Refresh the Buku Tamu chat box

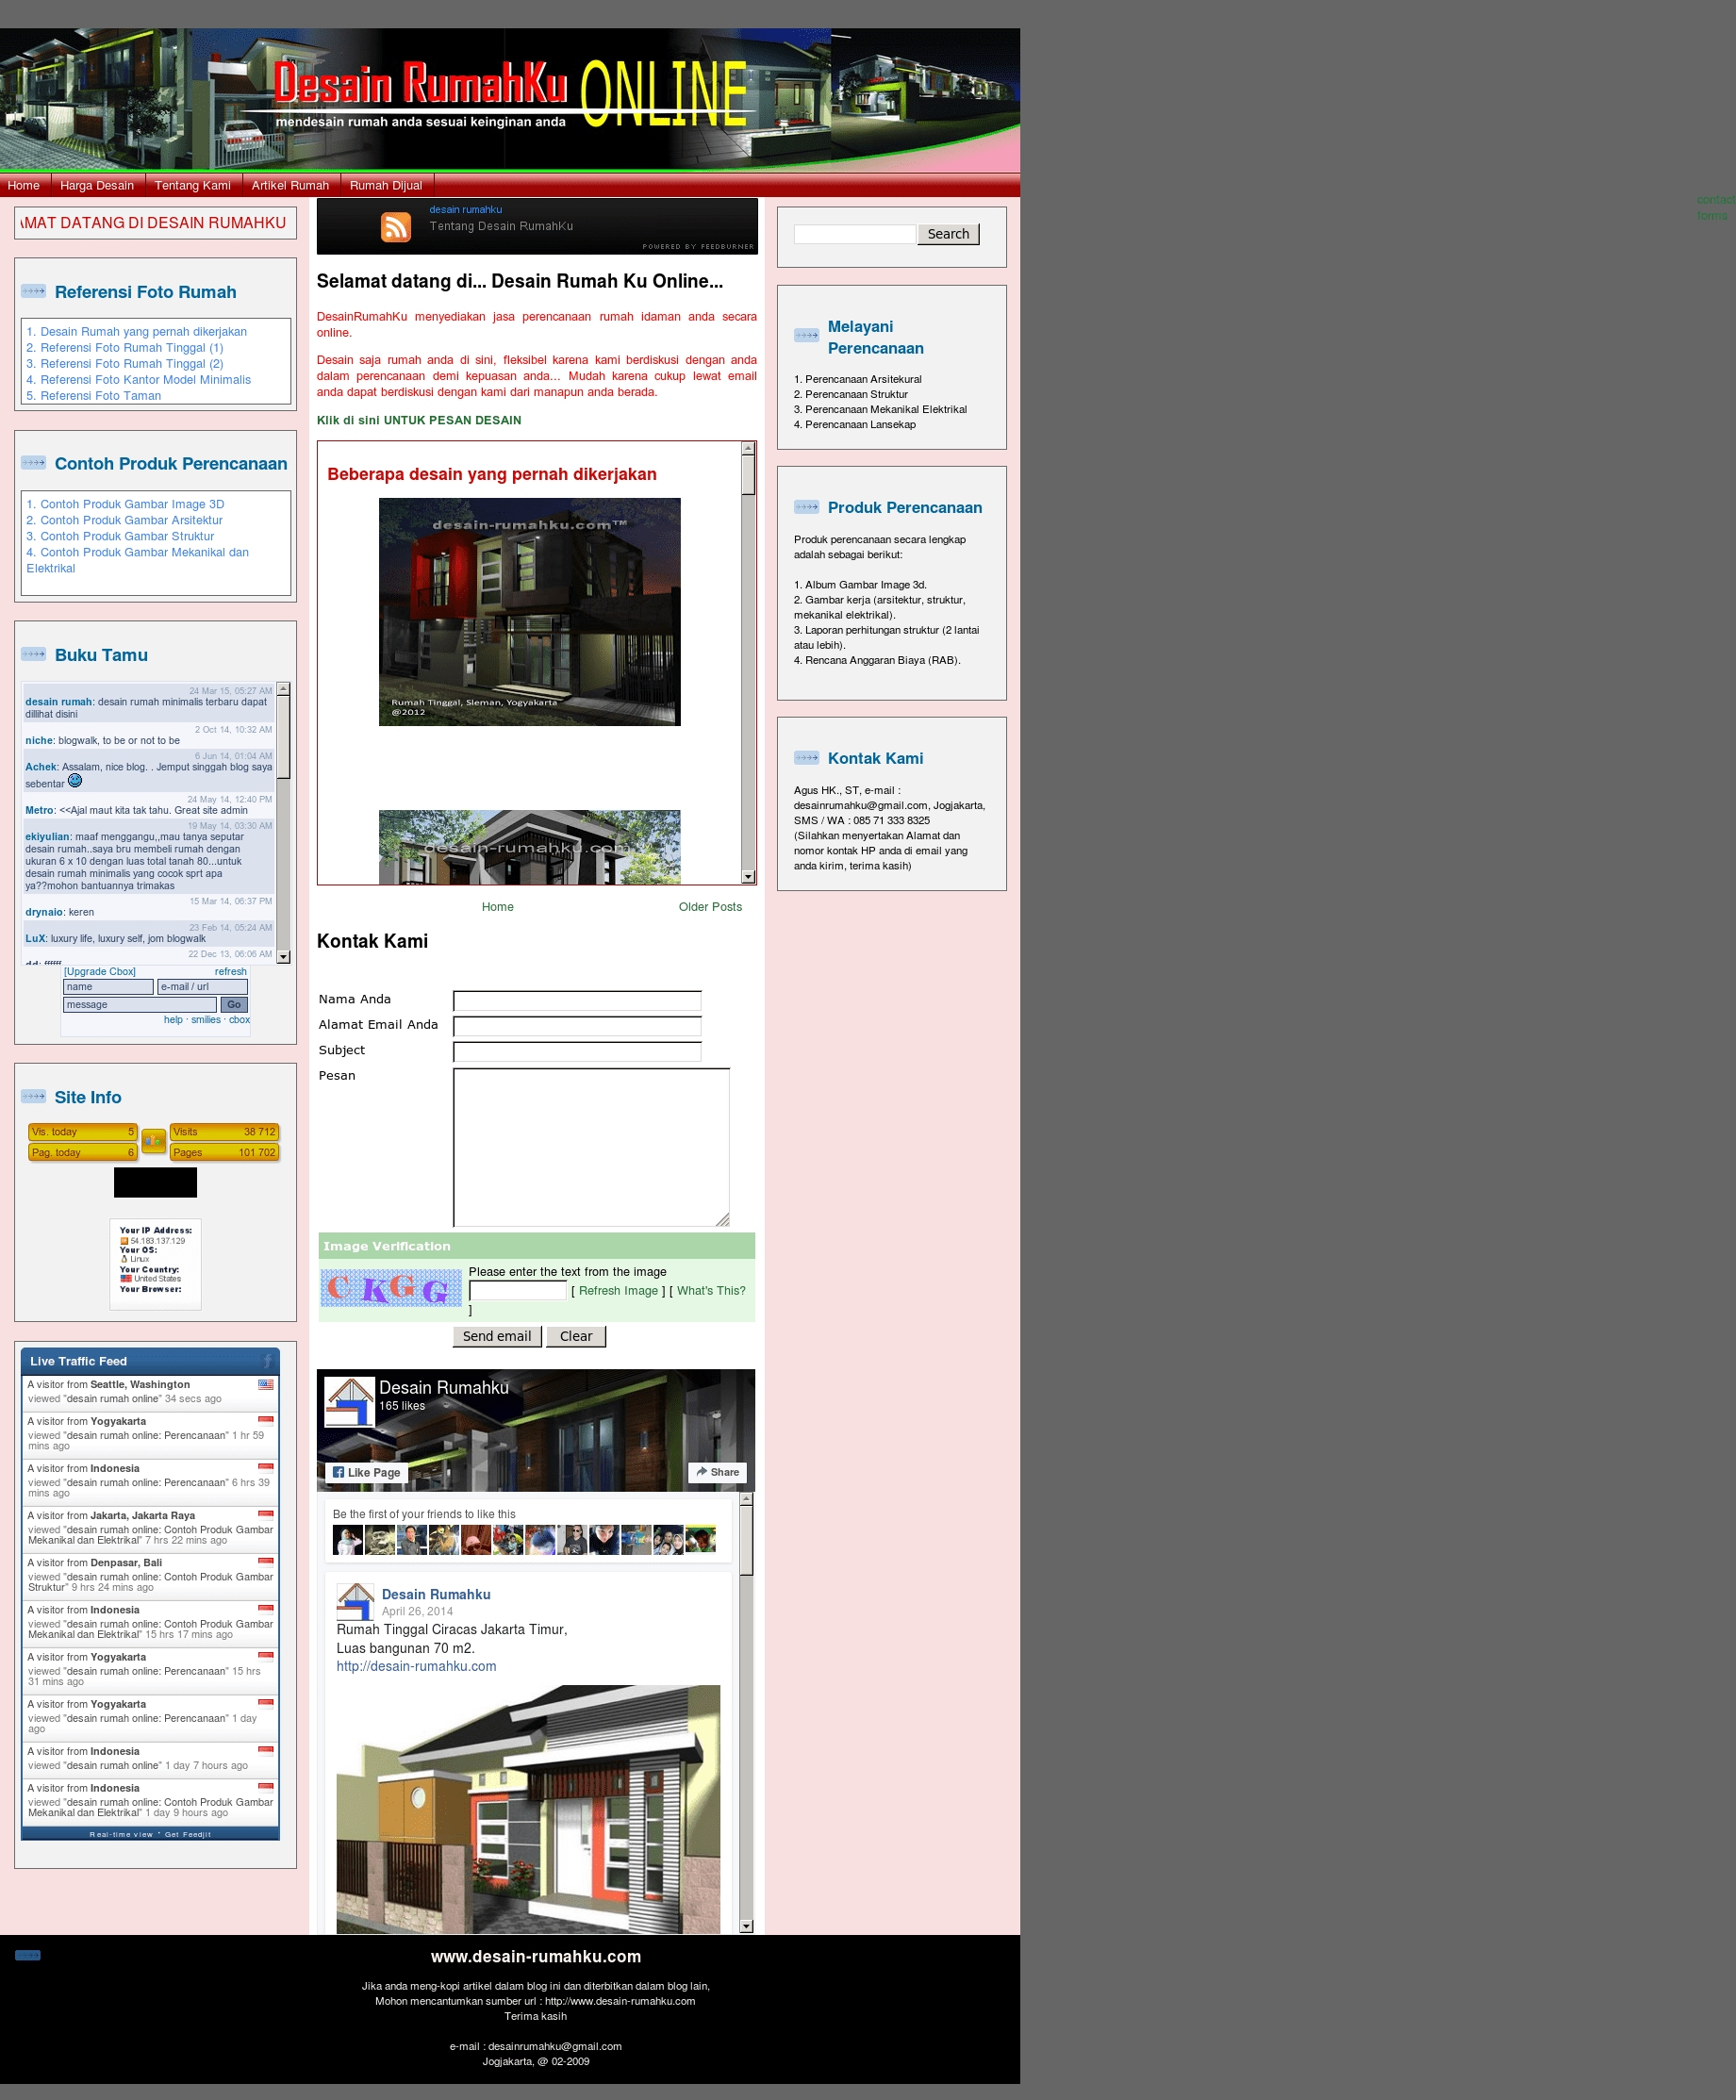point(231,972)
